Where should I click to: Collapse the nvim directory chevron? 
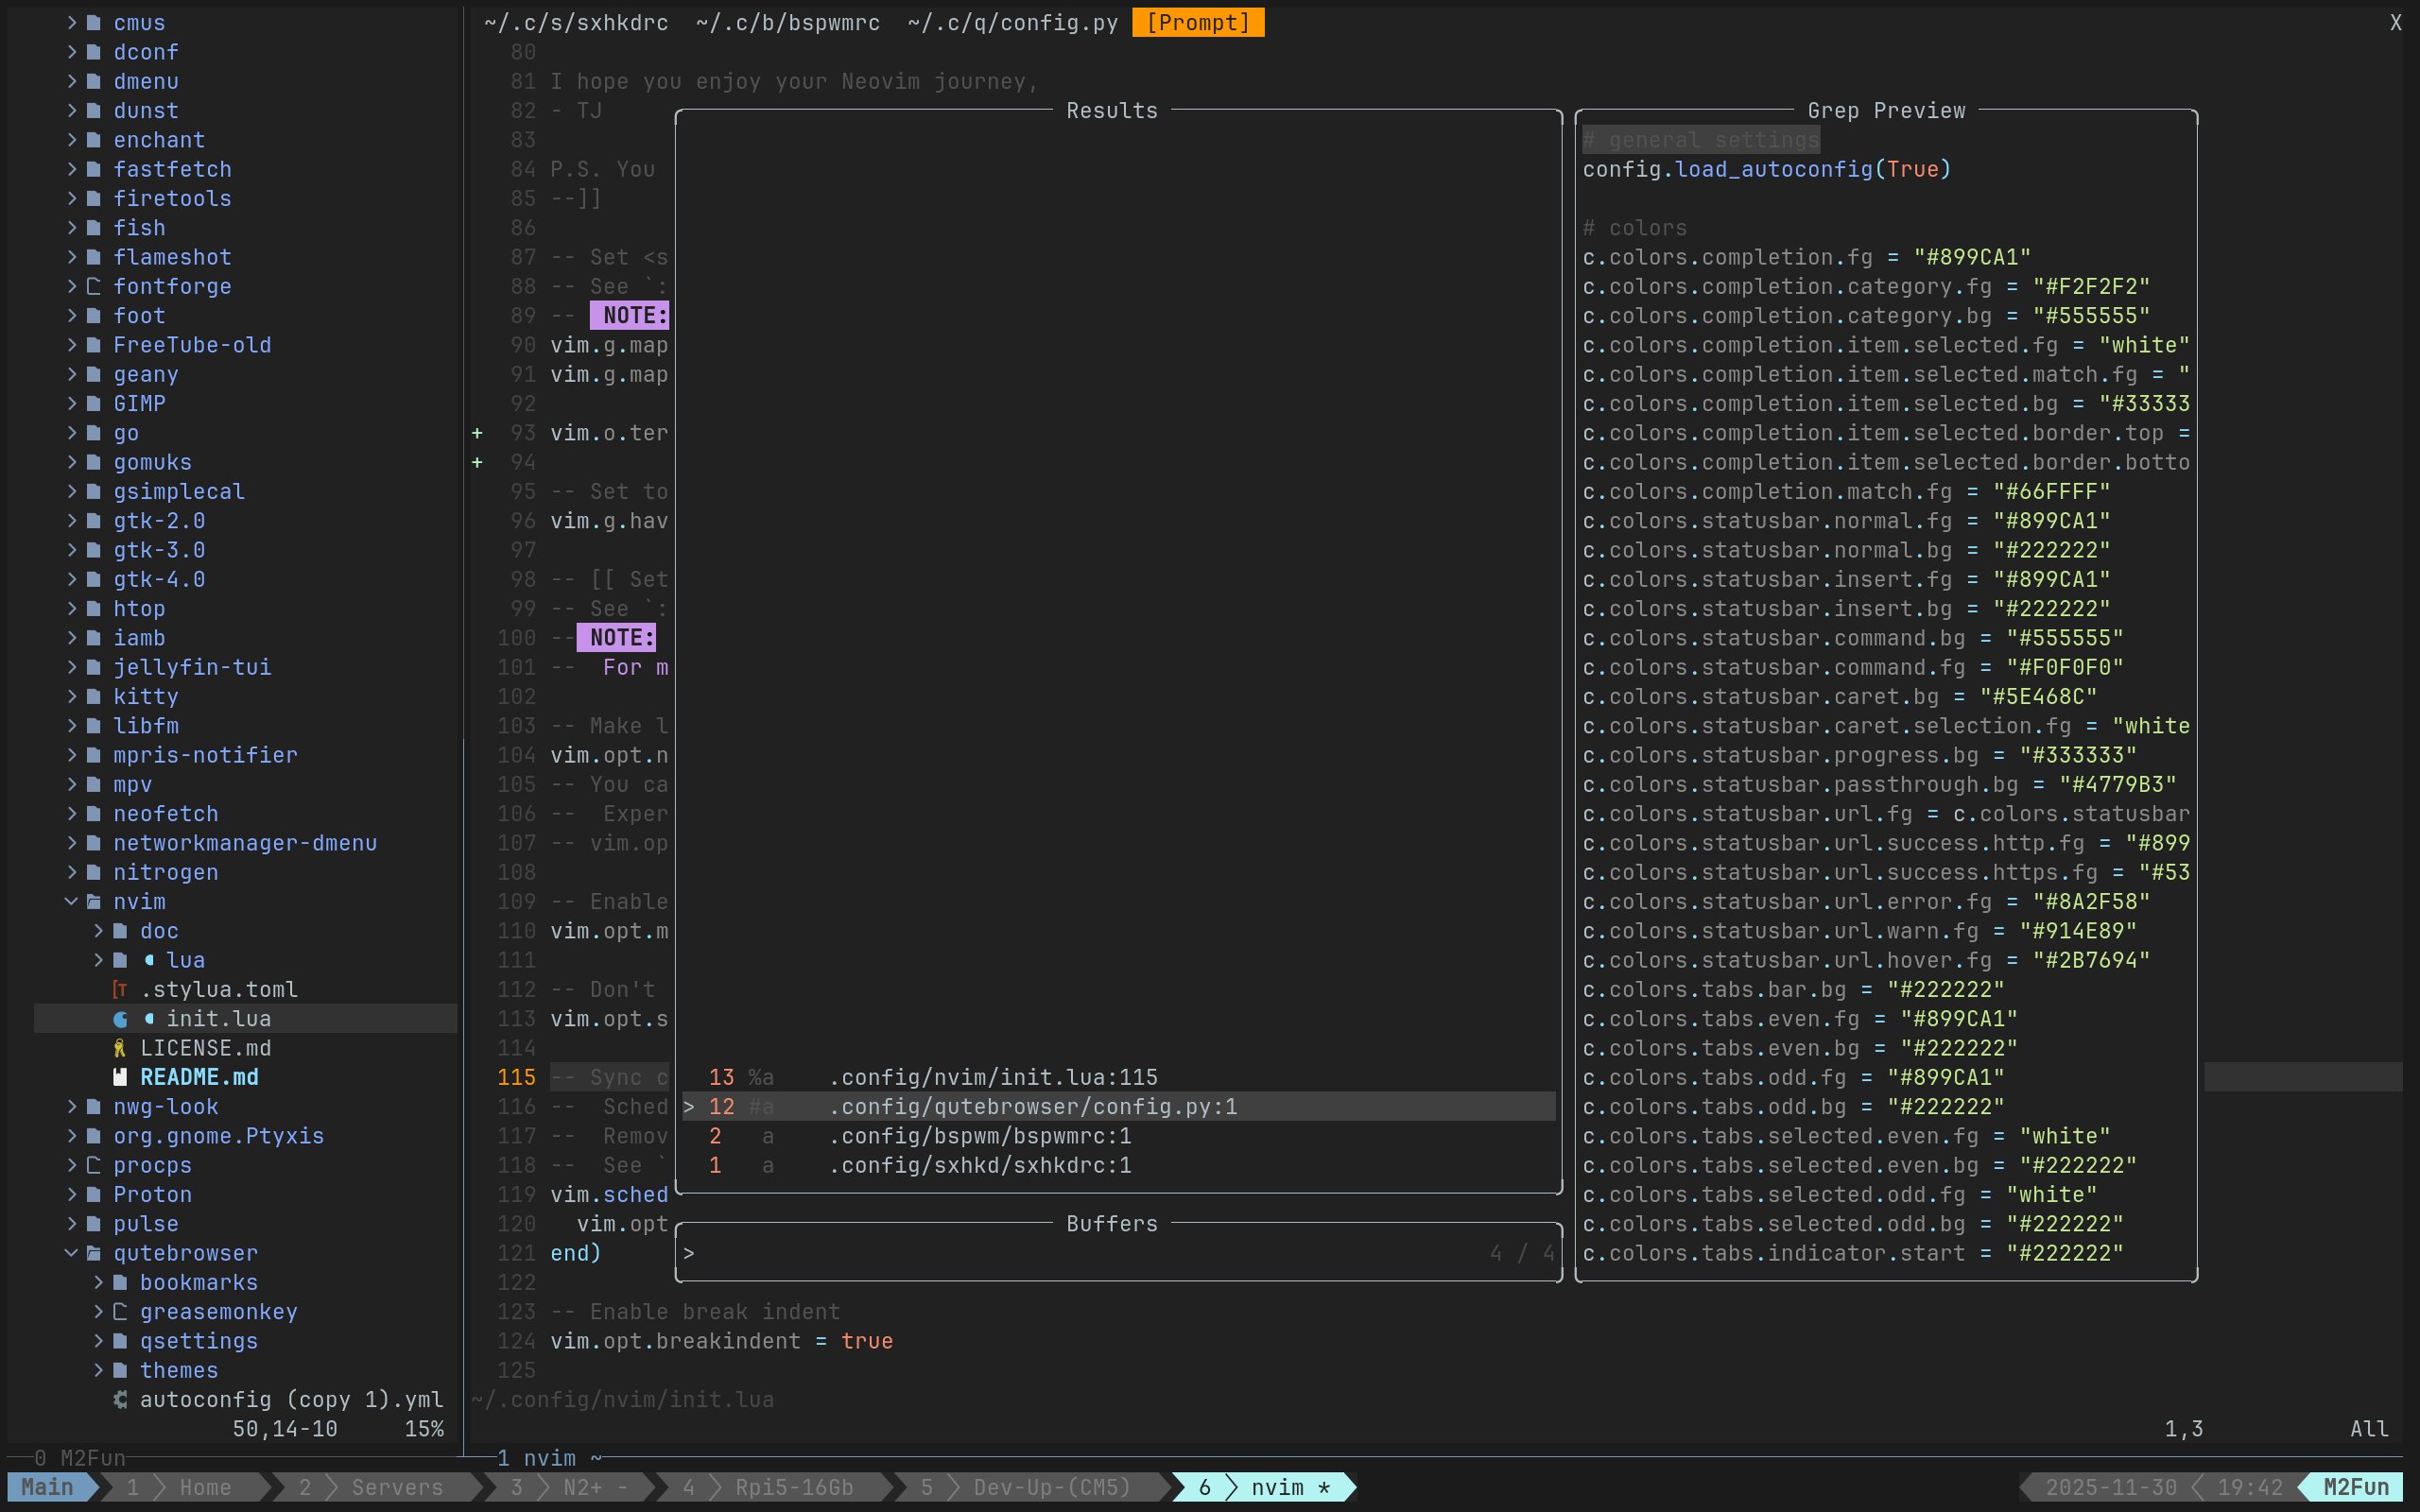[x=71, y=901]
